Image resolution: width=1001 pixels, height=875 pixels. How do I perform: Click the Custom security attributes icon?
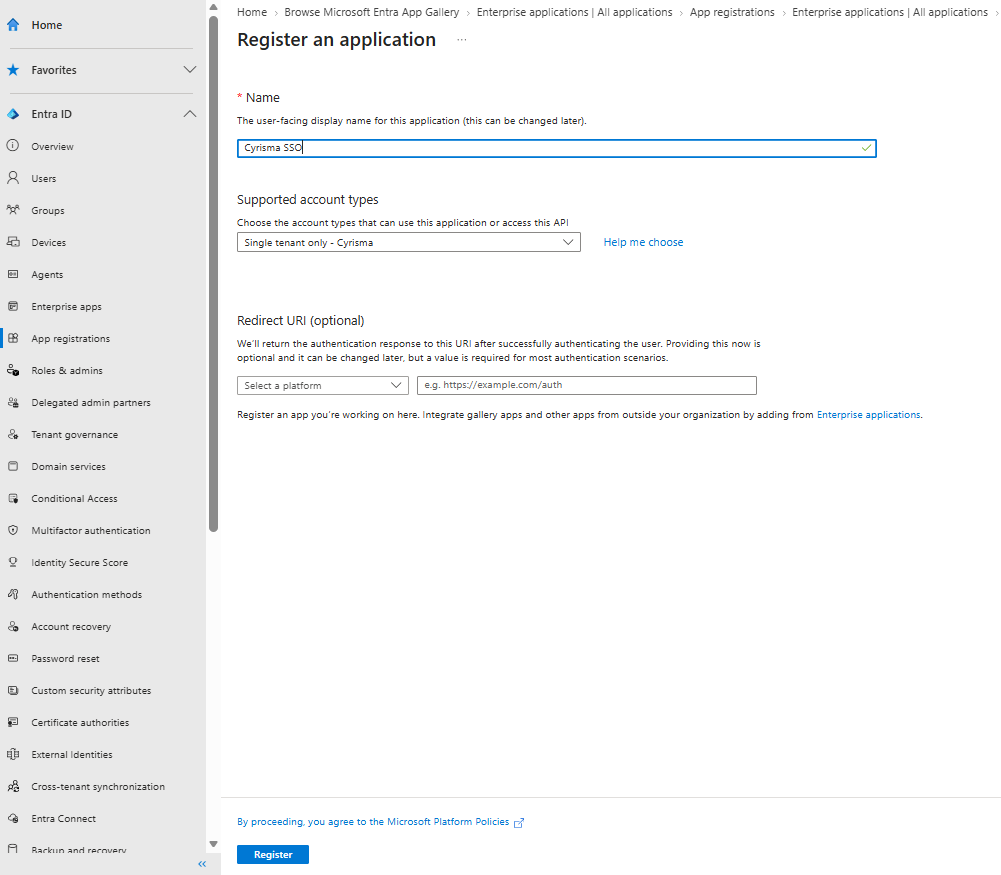[13, 690]
